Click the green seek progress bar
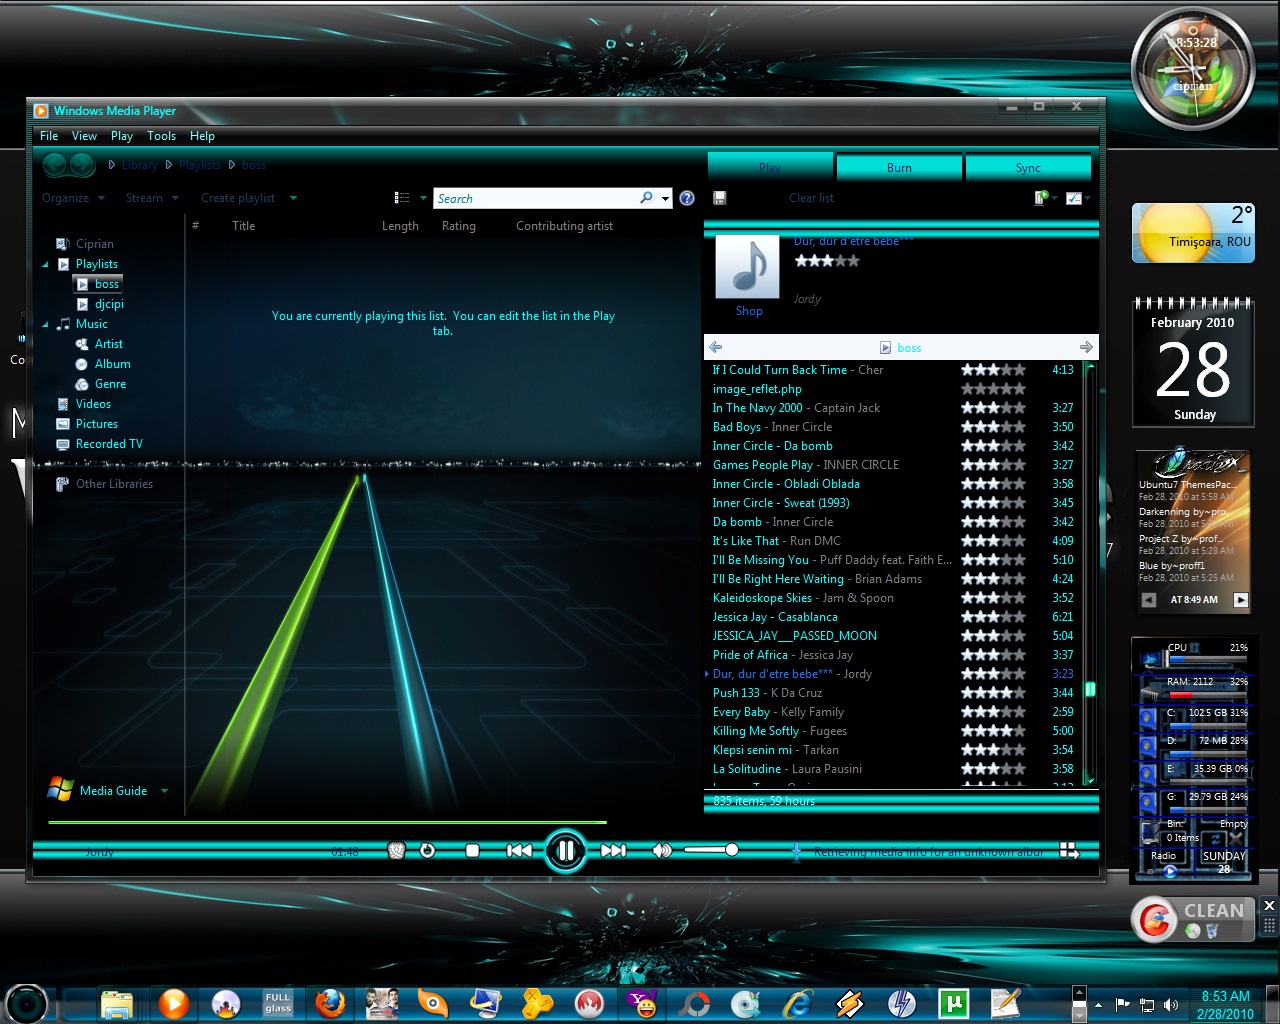This screenshot has height=1024, width=1280. [327, 823]
